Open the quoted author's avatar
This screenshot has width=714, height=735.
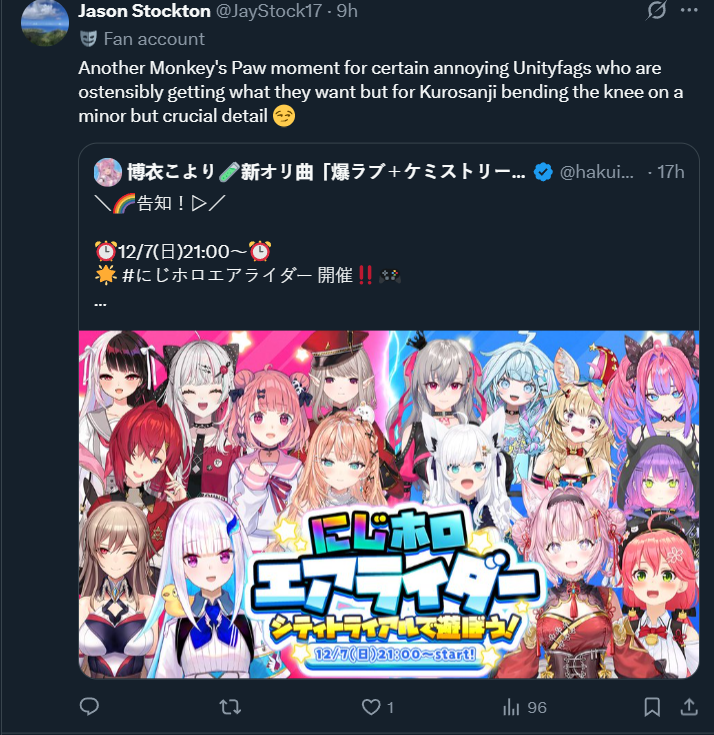pos(108,172)
